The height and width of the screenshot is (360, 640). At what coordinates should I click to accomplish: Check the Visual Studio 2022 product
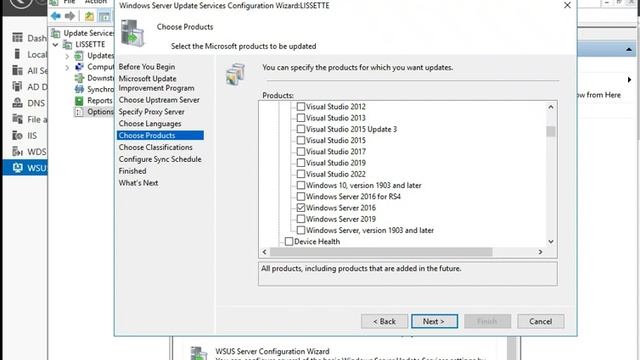301,174
